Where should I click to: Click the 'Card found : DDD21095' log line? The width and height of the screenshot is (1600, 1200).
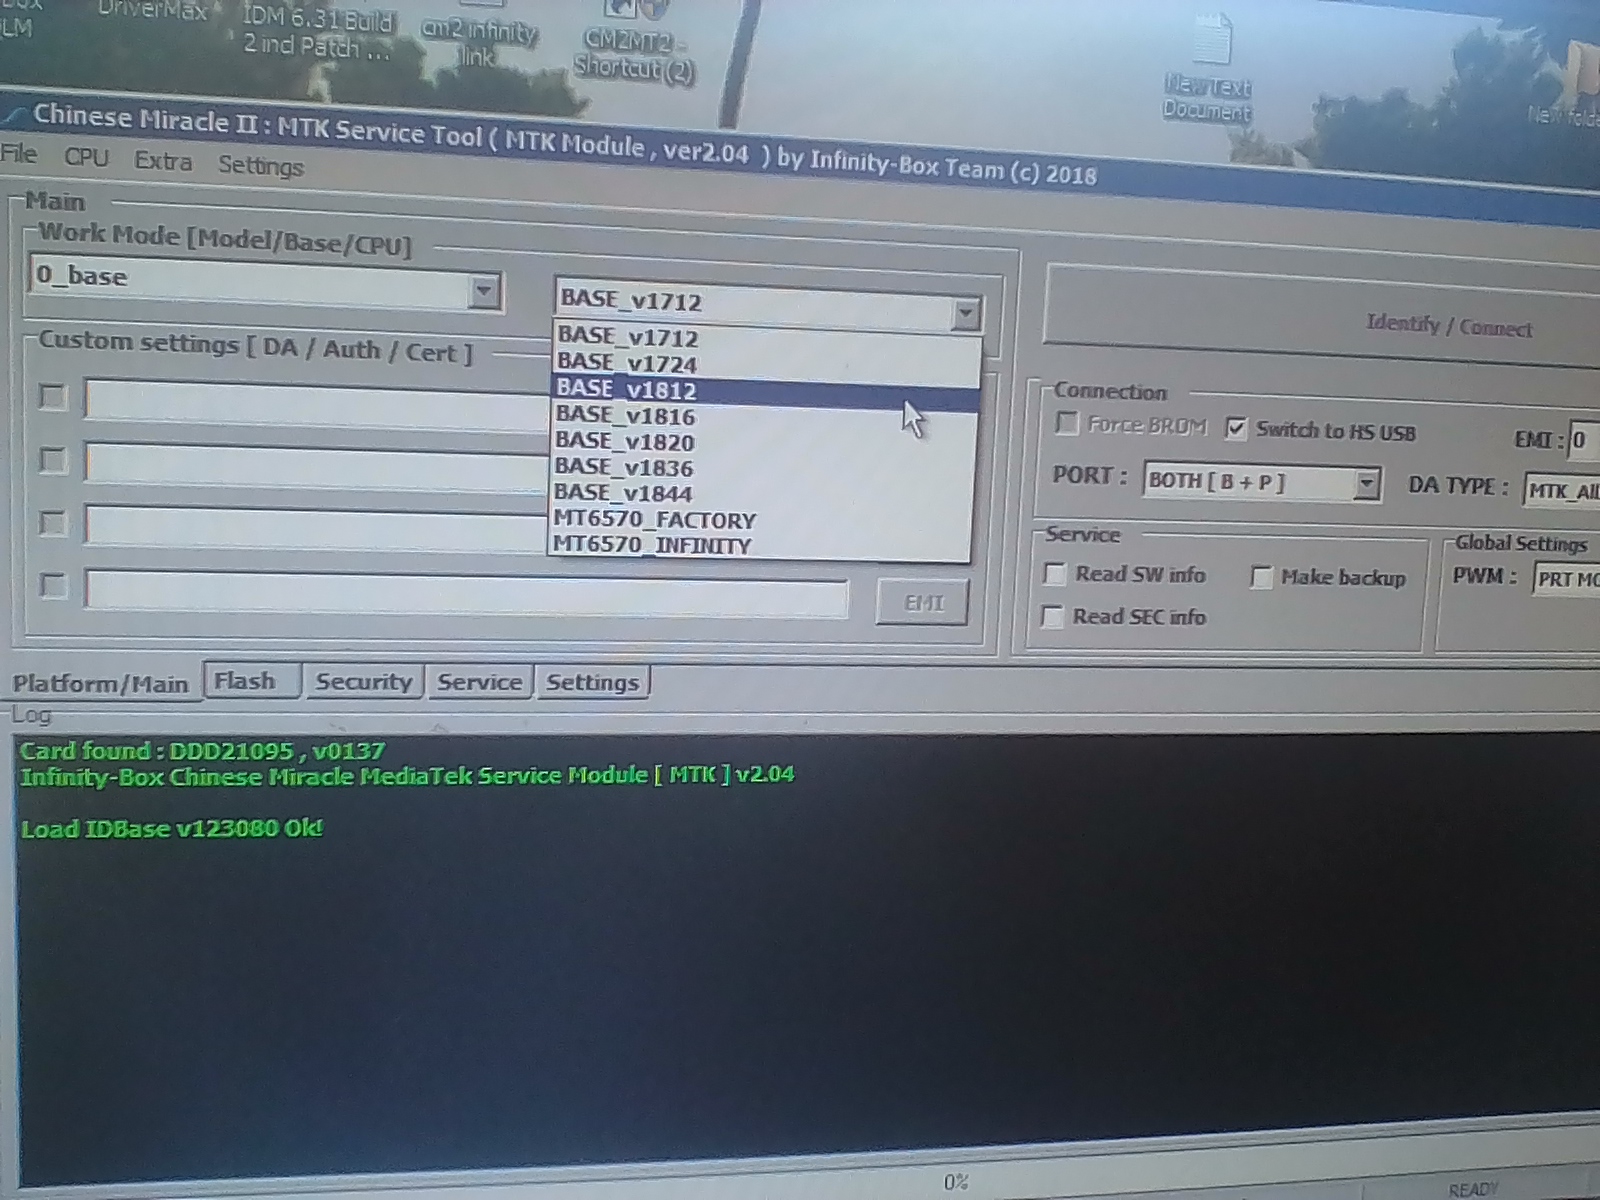(x=202, y=751)
